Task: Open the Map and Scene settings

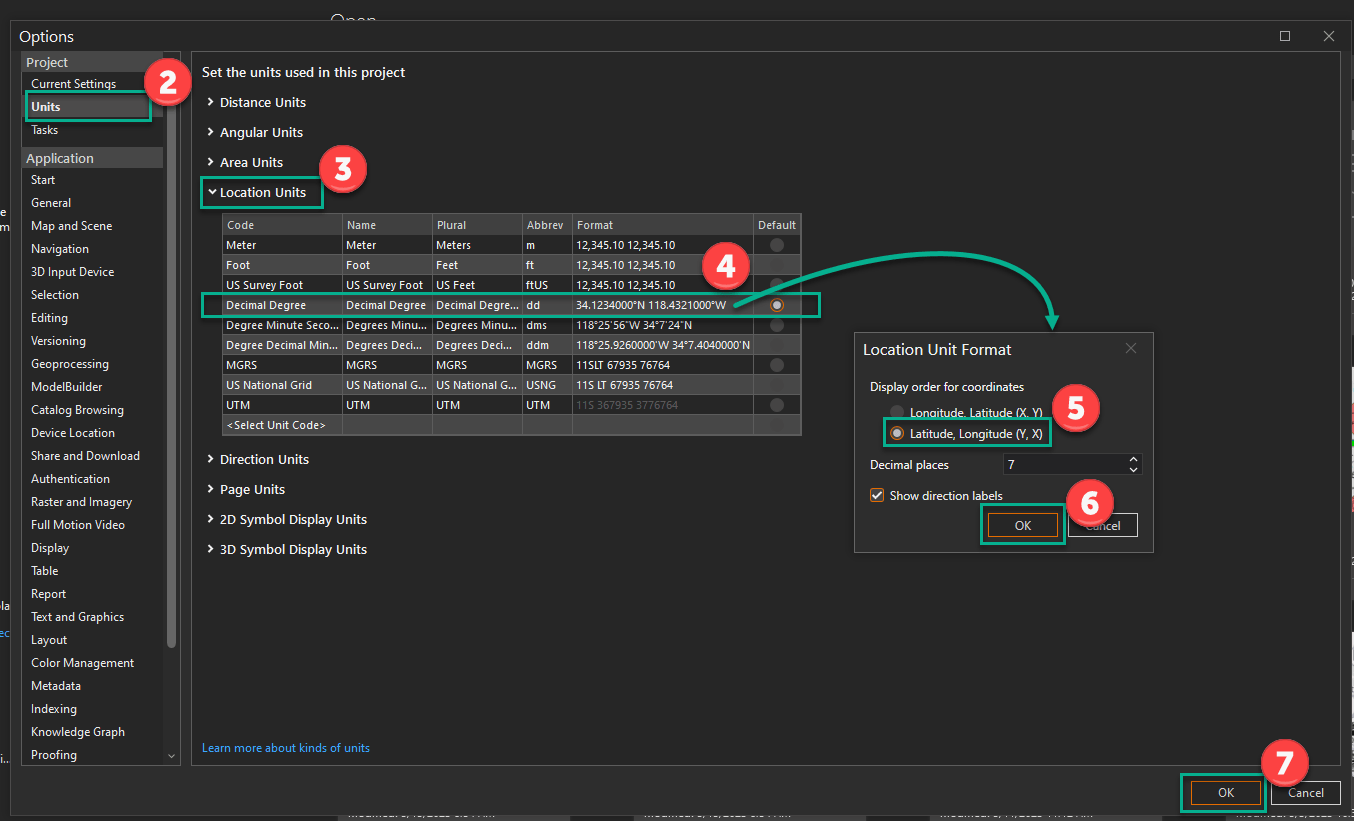Action: coord(71,225)
